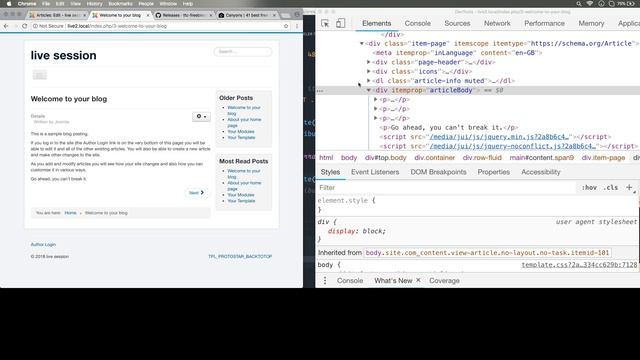
Task: Toggle the :hov element state panel
Action: 589,187
